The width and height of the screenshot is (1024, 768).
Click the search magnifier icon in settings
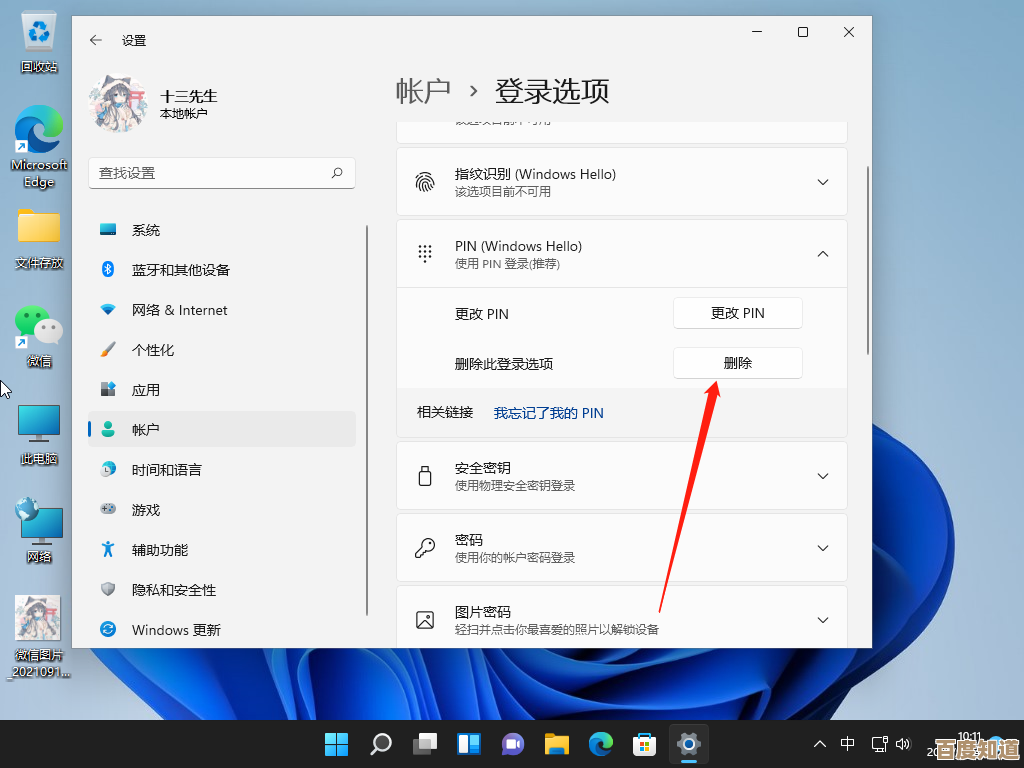tap(338, 173)
